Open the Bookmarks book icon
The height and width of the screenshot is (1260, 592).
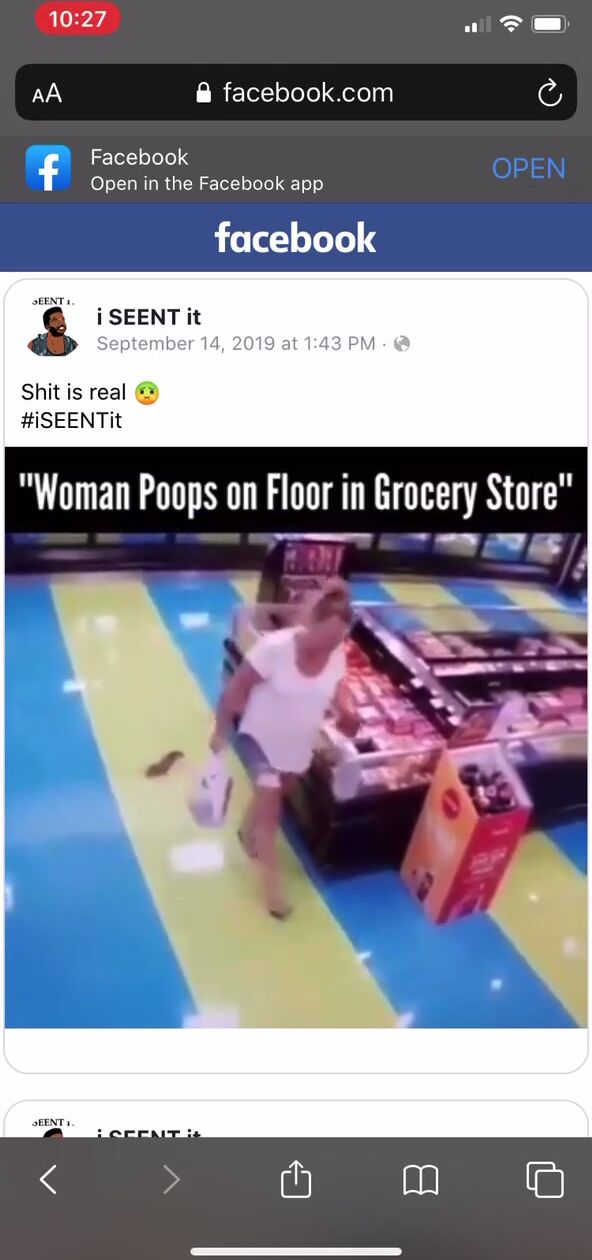(x=421, y=1181)
